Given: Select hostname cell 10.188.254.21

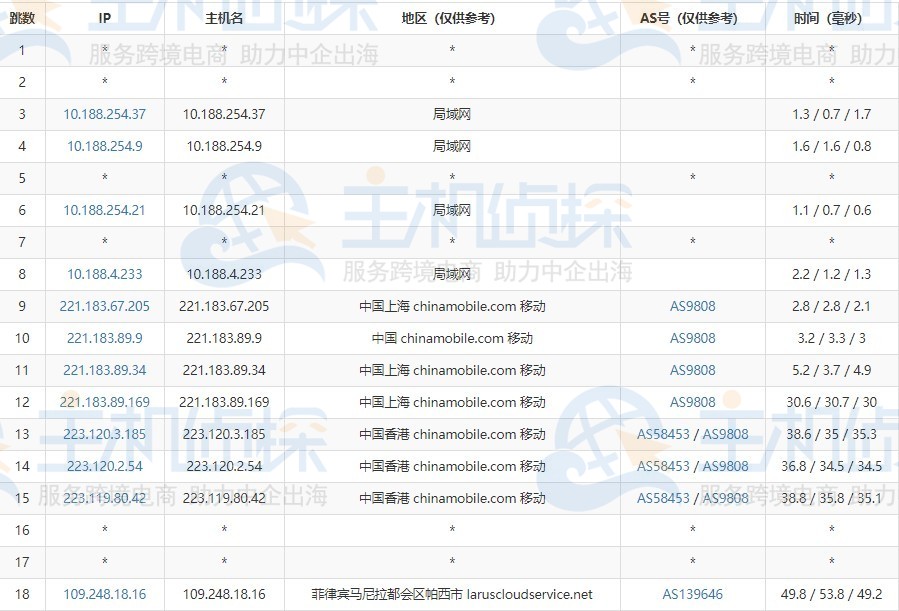Looking at the screenshot, I should coord(224,210).
